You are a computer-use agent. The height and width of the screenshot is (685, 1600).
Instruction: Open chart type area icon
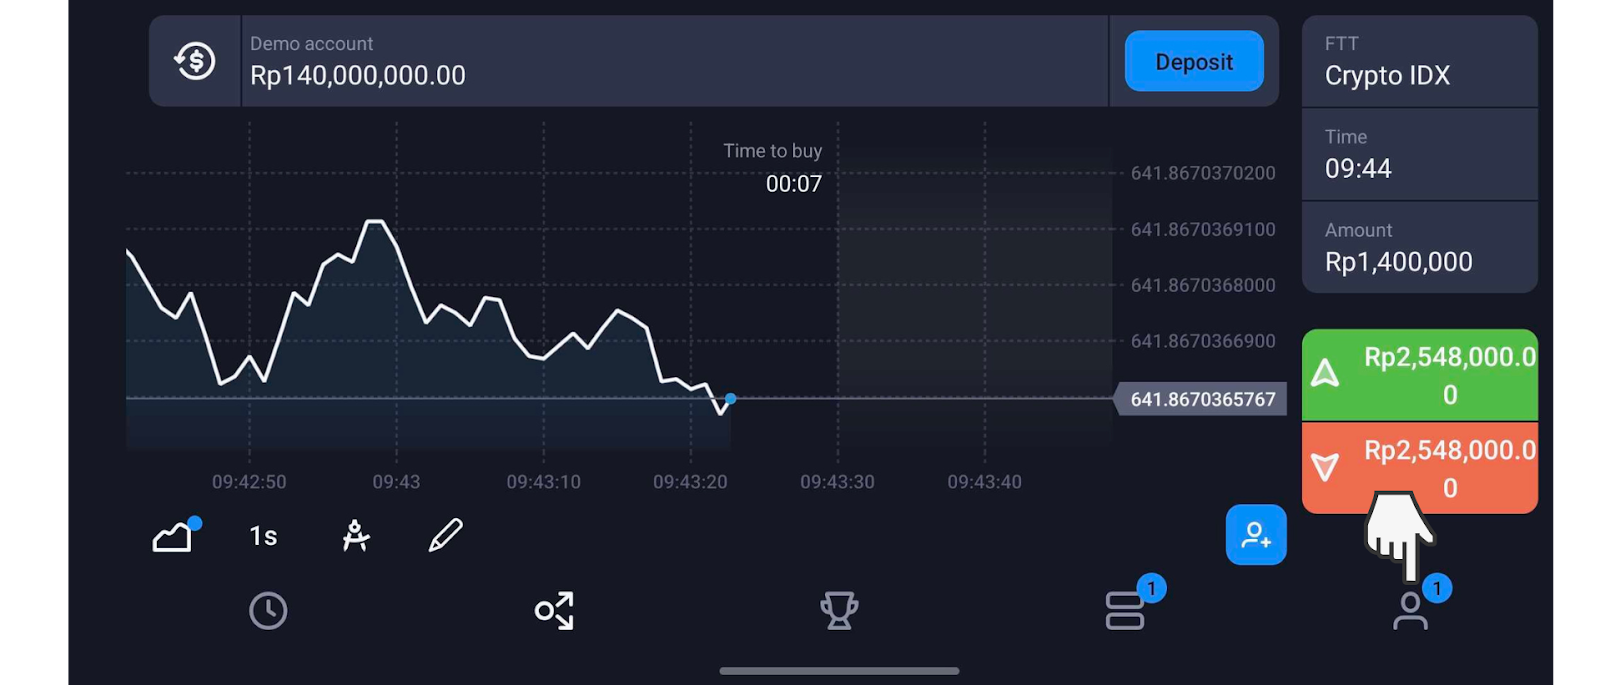174,536
